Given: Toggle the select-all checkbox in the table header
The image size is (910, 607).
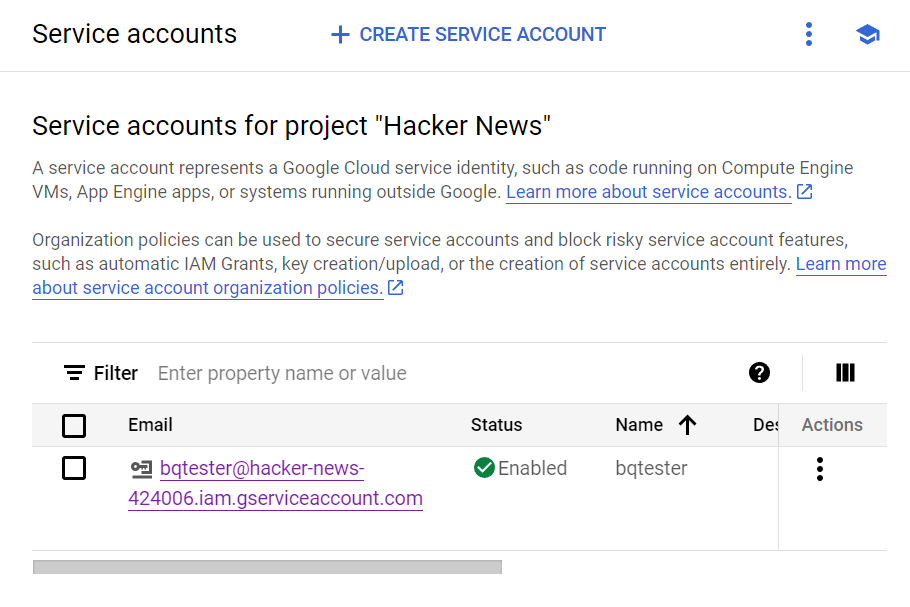Looking at the screenshot, I should [73, 425].
